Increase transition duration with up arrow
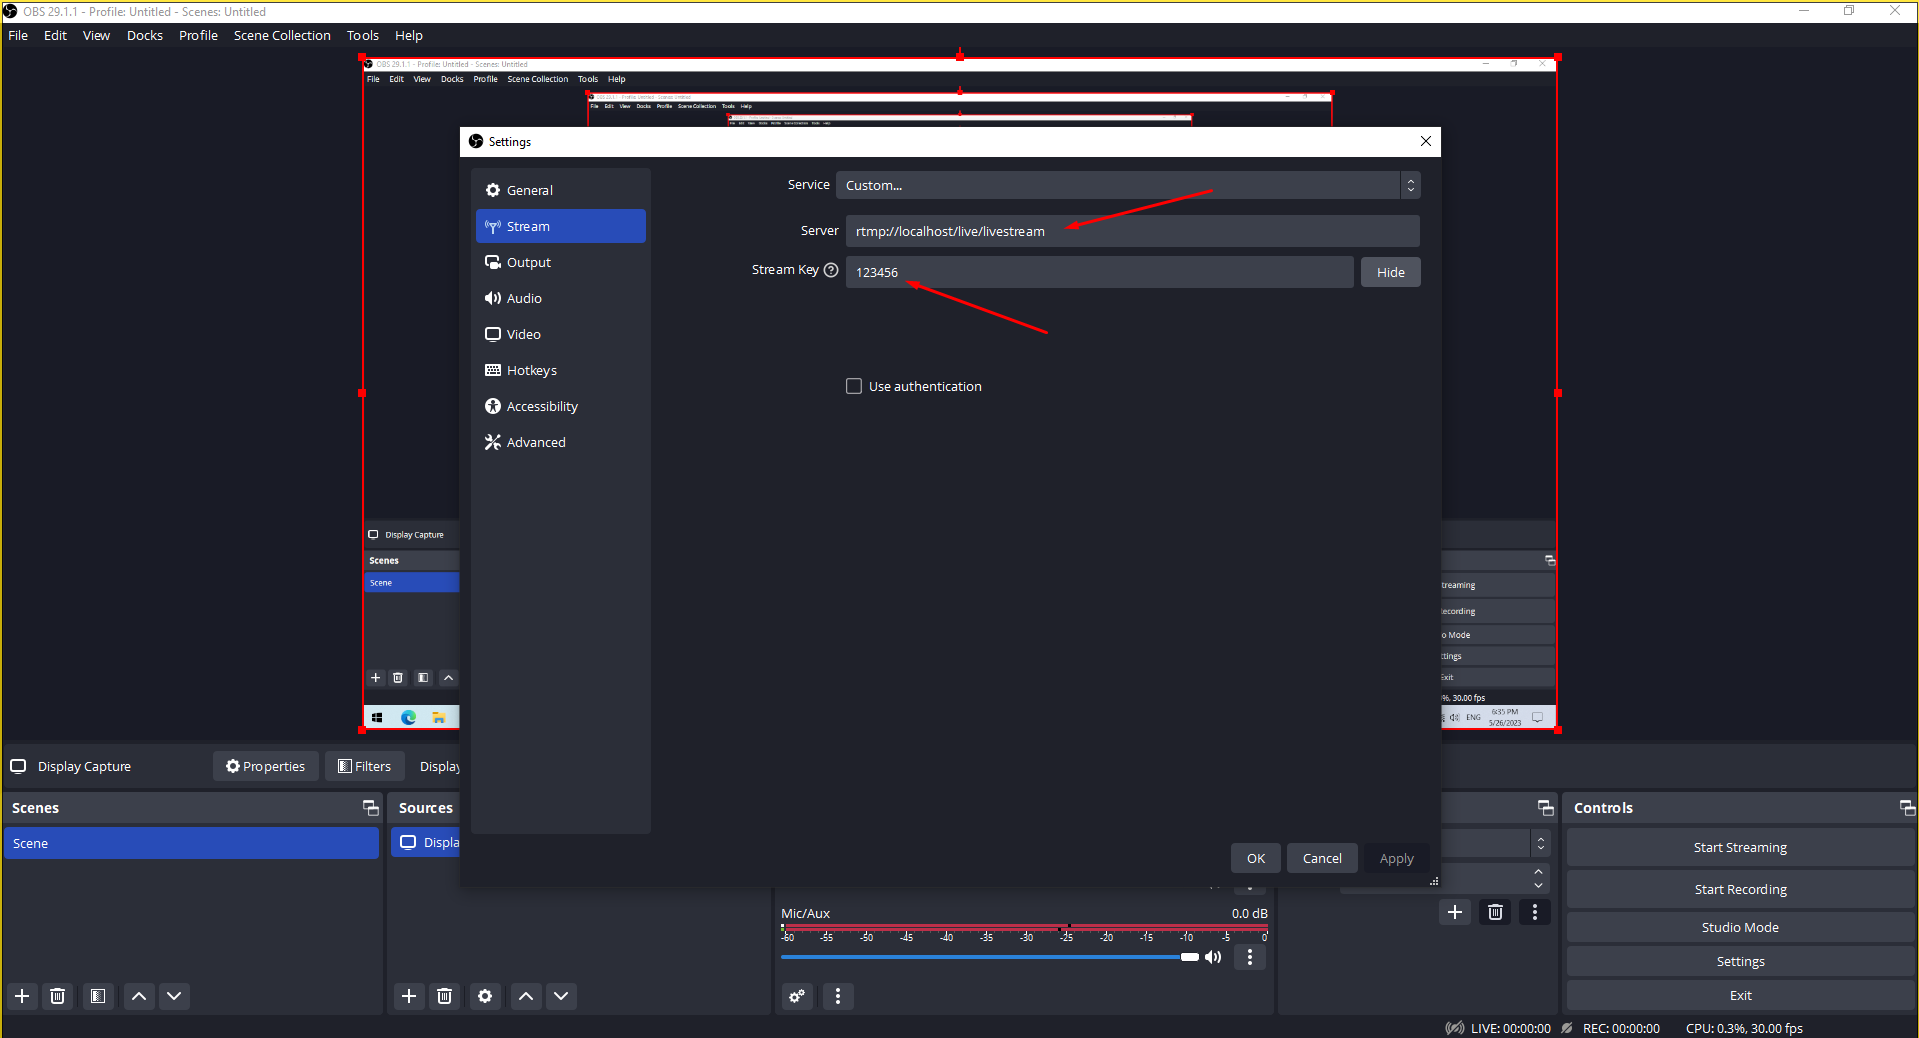The height and width of the screenshot is (1038, 1919). (1539, 872)
